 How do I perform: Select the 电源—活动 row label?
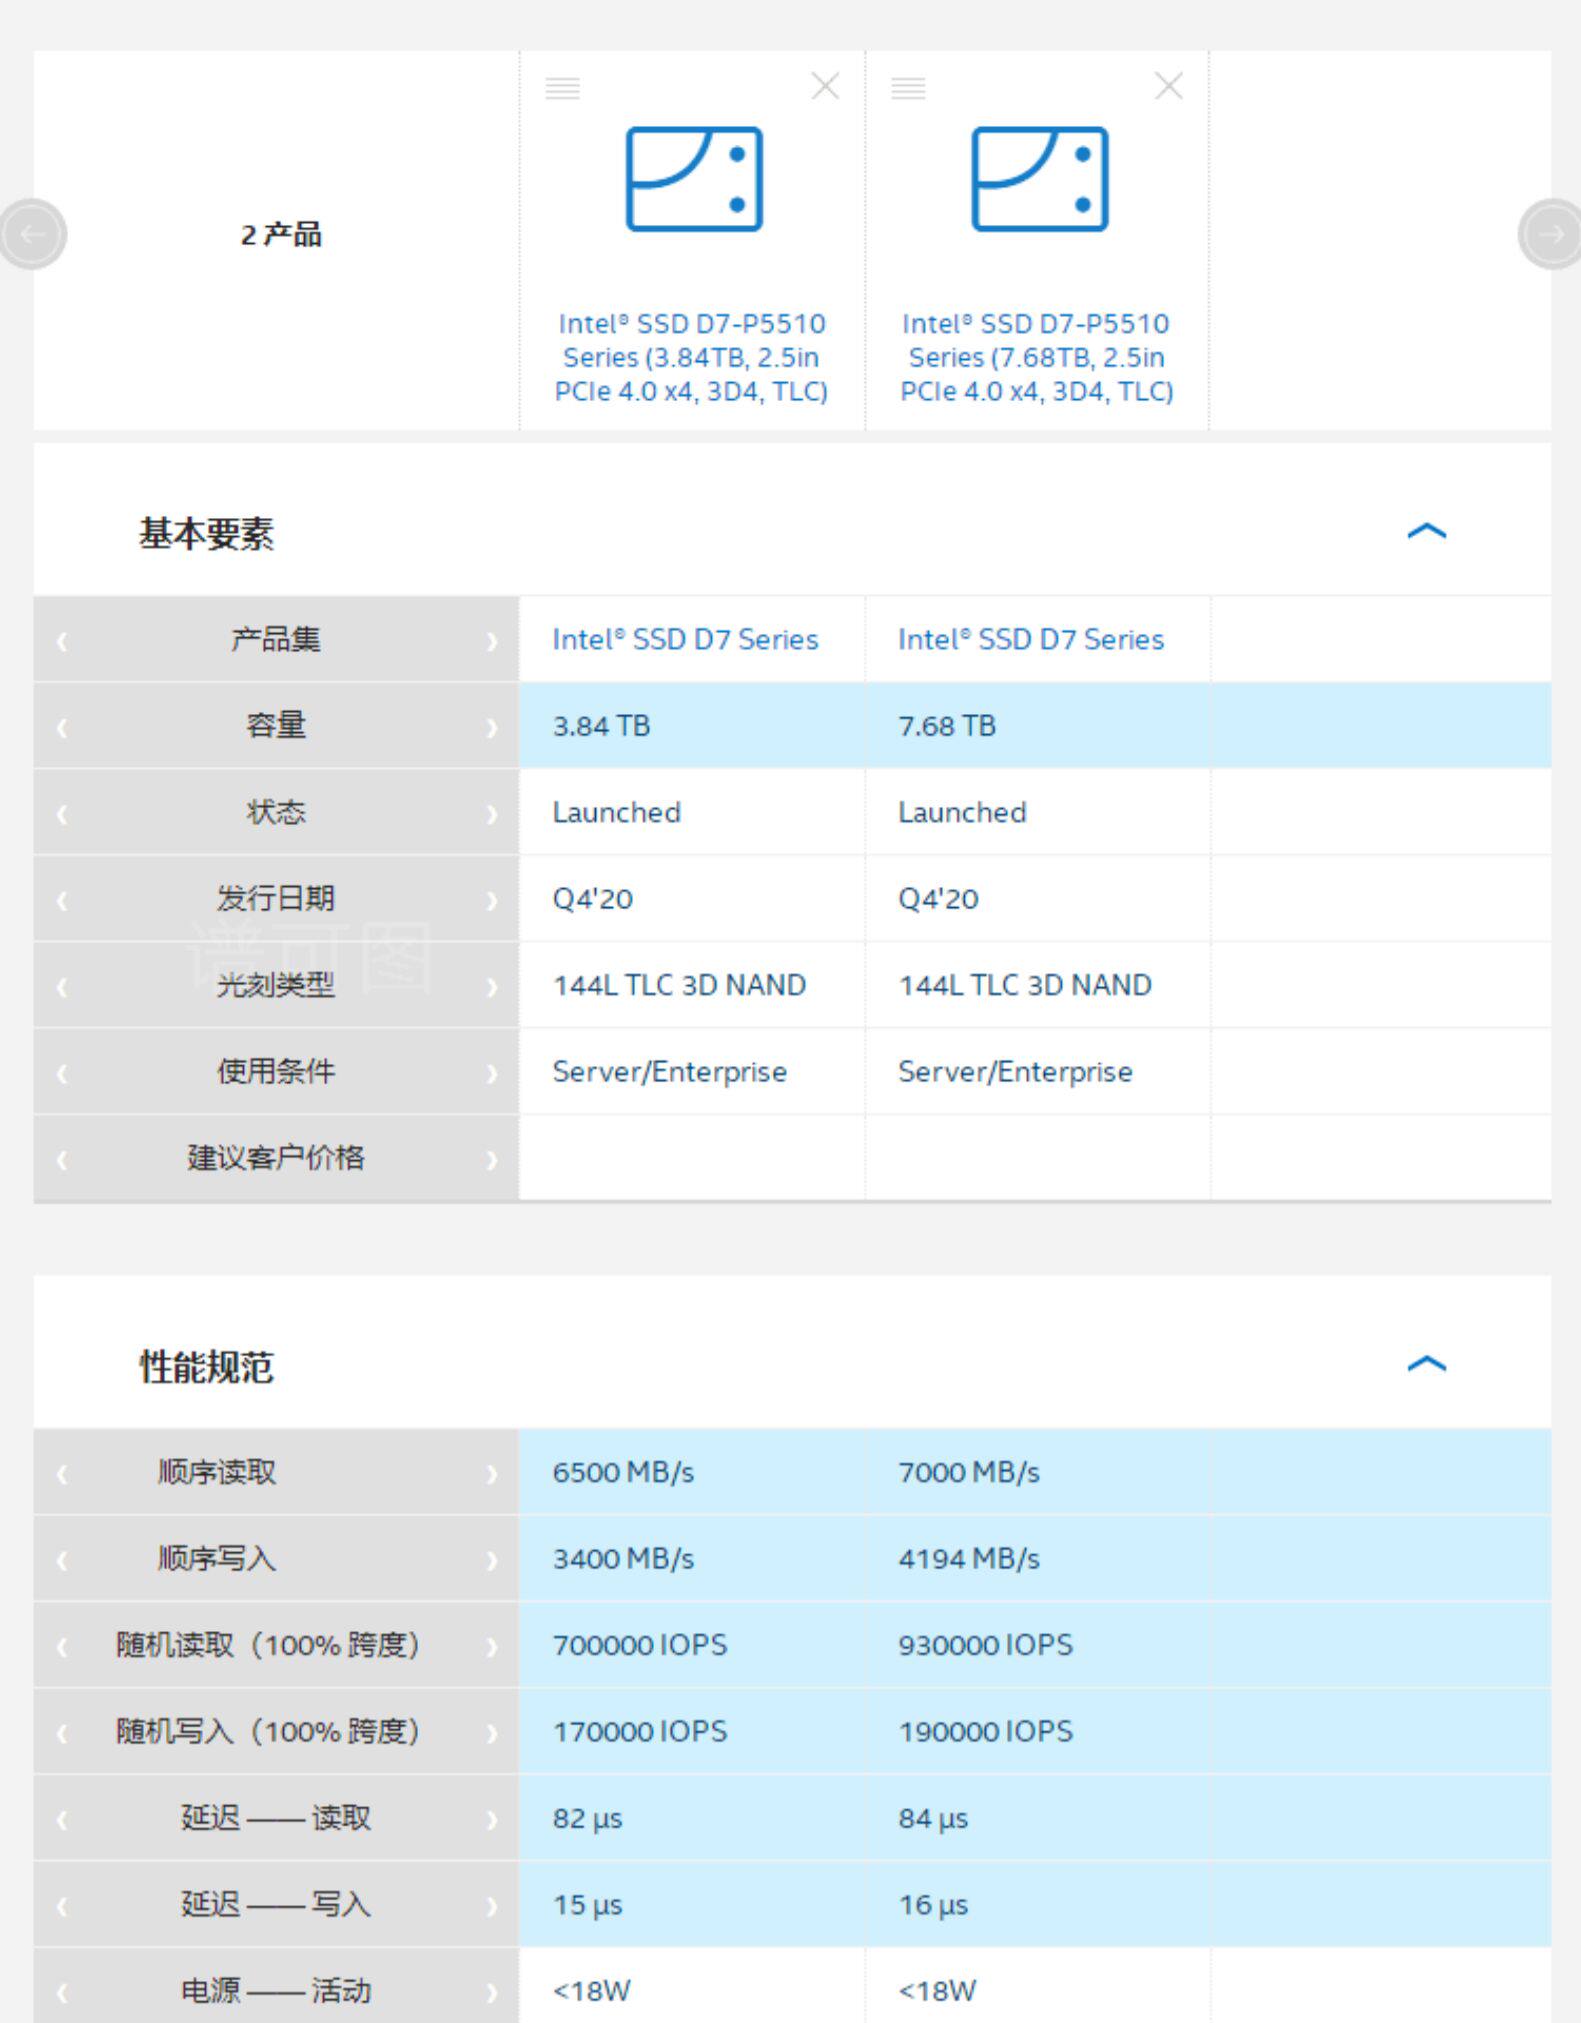pyautogui.click(x=276, y=1990)
